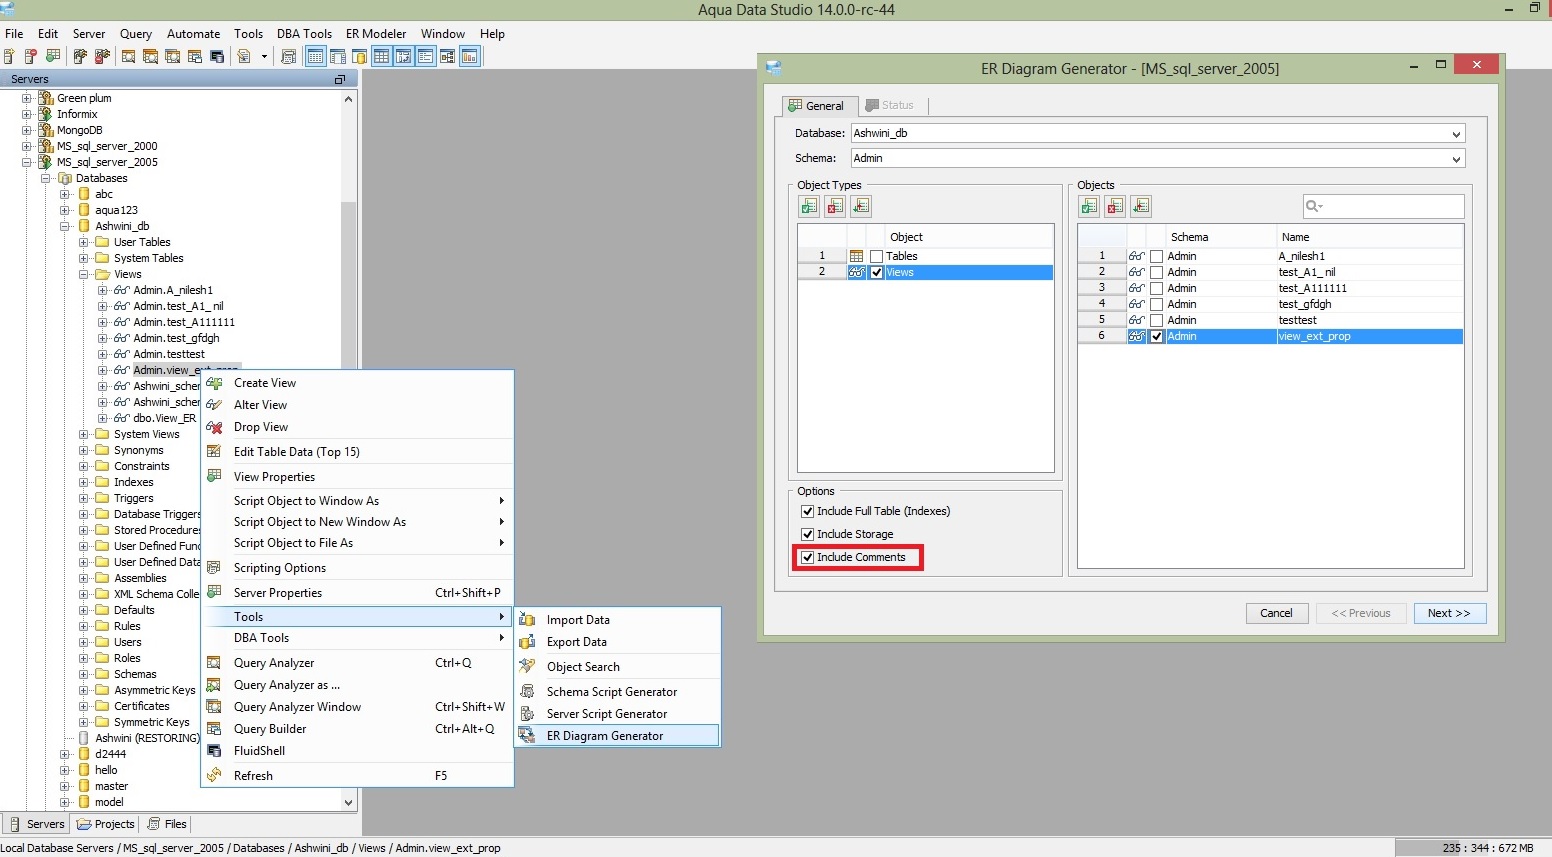Click the Name column header in Objects

pyautogui.click(x=1370, y=237)
